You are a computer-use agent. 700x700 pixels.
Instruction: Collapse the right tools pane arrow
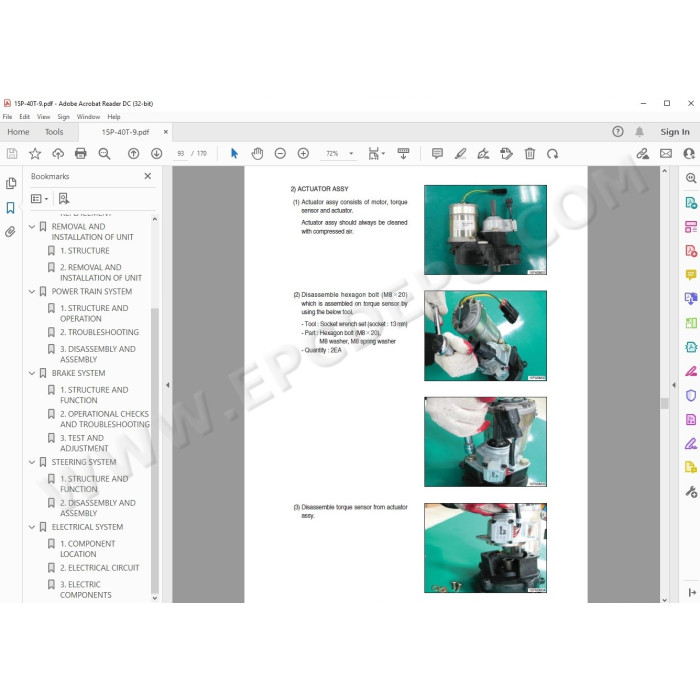tap(674, 385)
